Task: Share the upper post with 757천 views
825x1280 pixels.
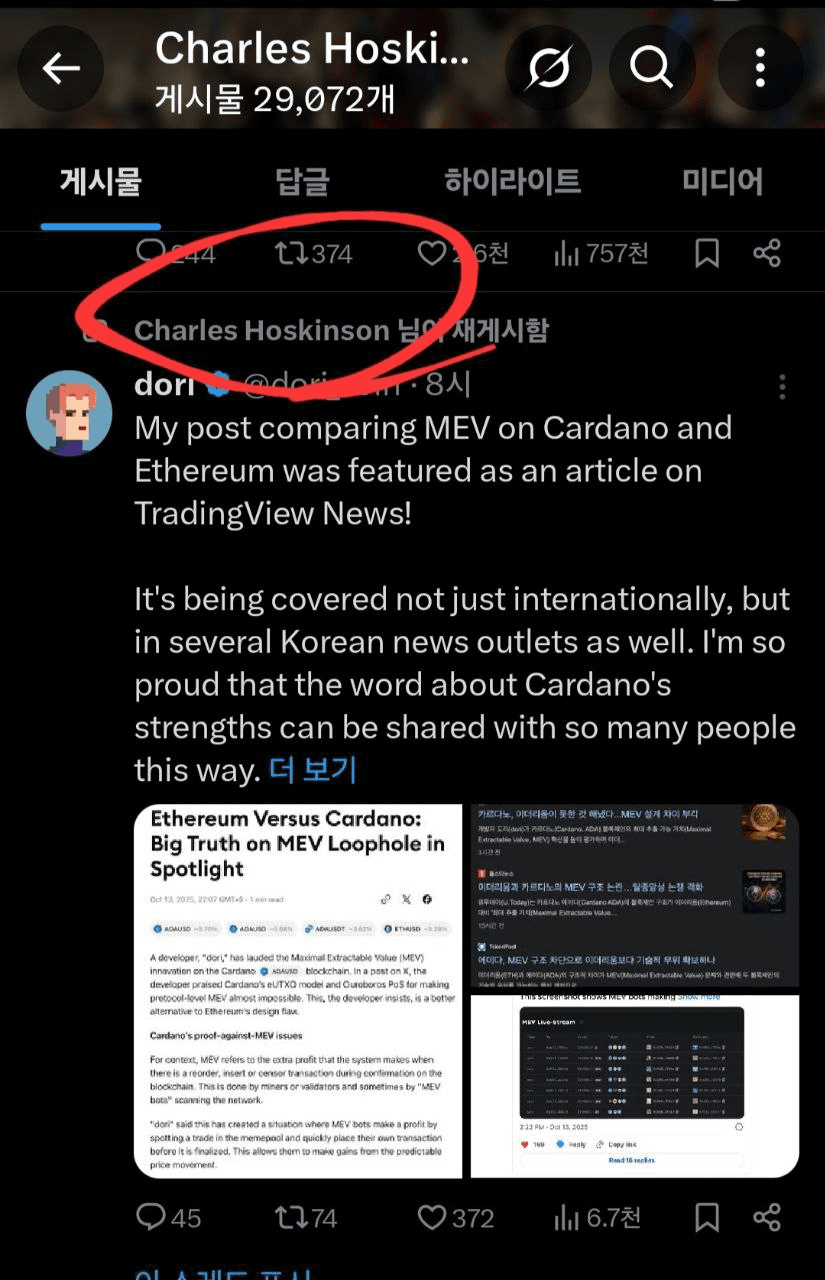Action: (767, 253)
